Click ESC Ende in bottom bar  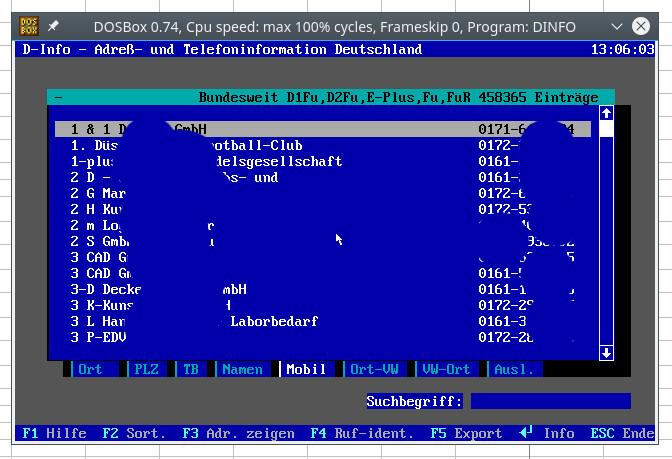[x=622, y=433]
